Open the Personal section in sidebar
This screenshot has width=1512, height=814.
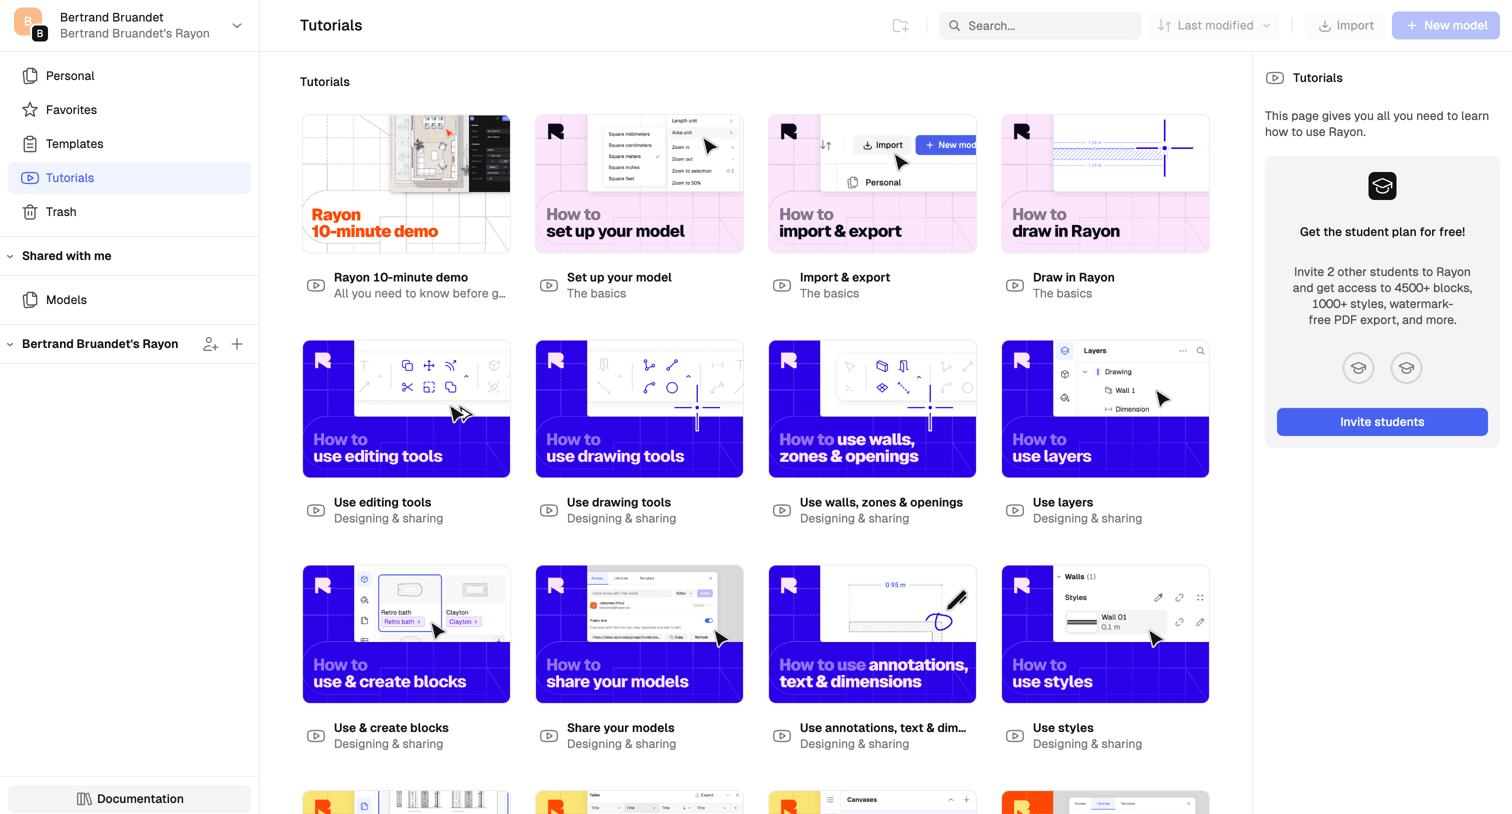pyautogui.click(x=129, y=76)
